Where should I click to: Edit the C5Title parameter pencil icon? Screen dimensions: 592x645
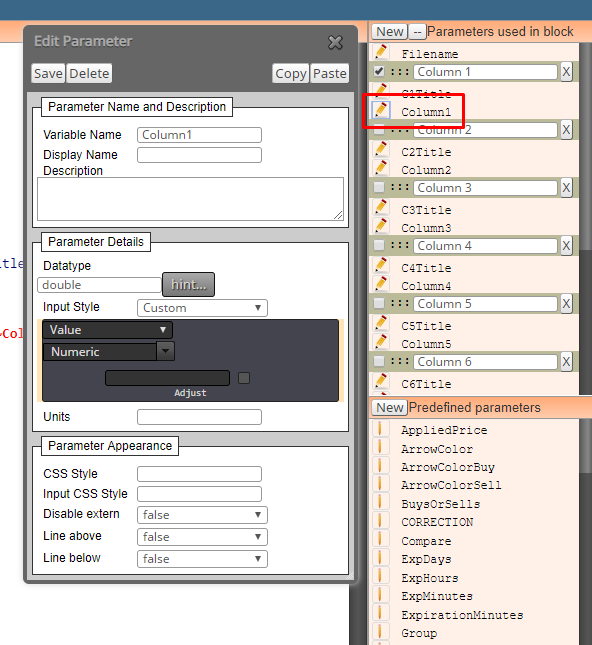click(381, 324)
